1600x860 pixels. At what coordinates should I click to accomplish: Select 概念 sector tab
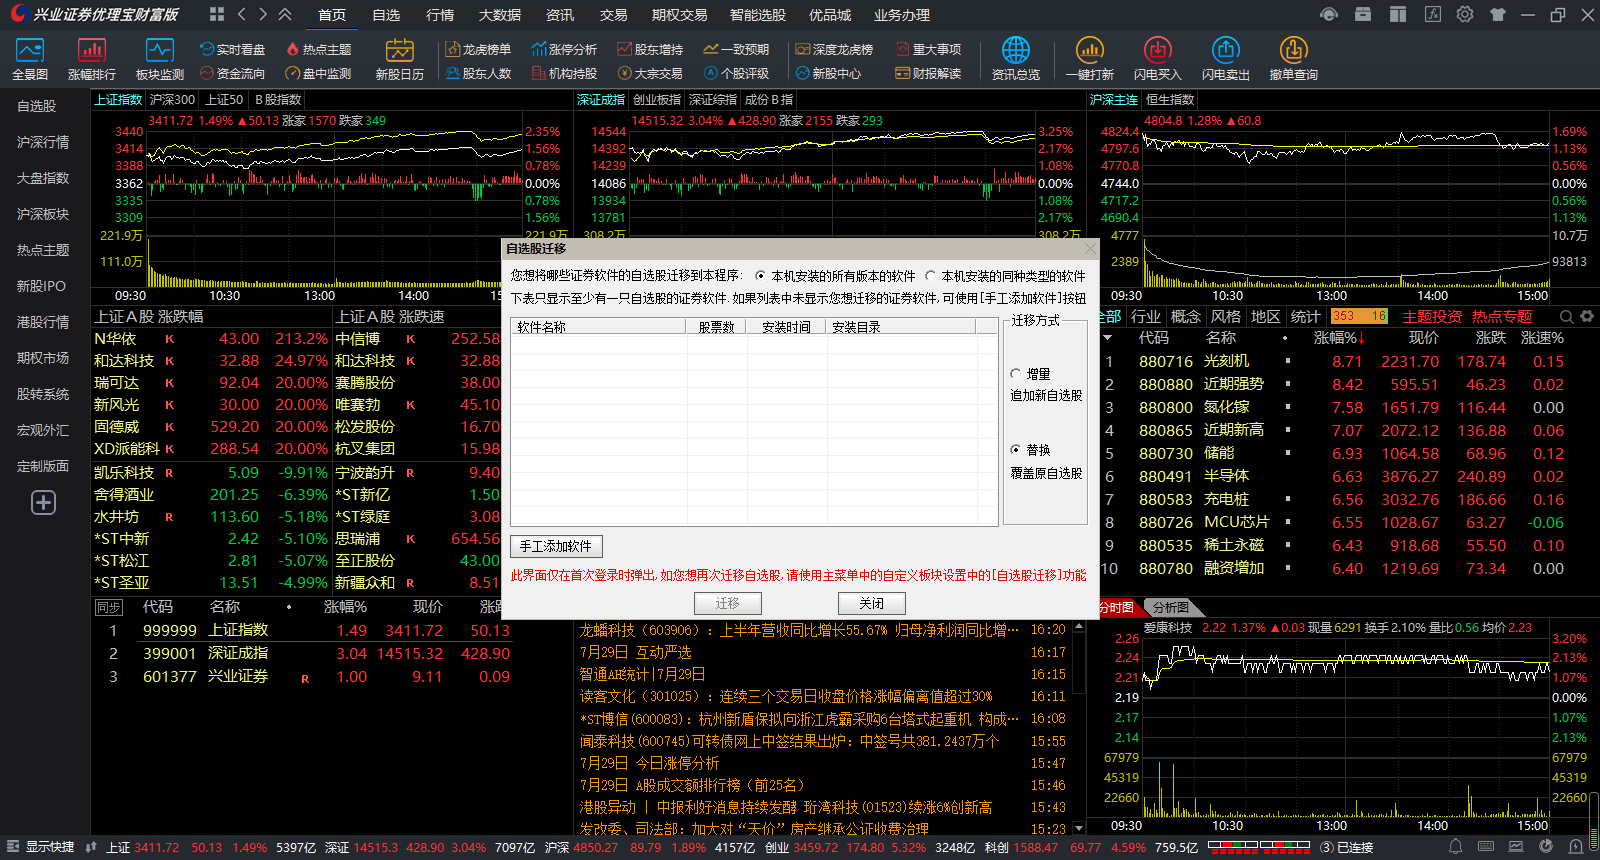pos(1186,316)
